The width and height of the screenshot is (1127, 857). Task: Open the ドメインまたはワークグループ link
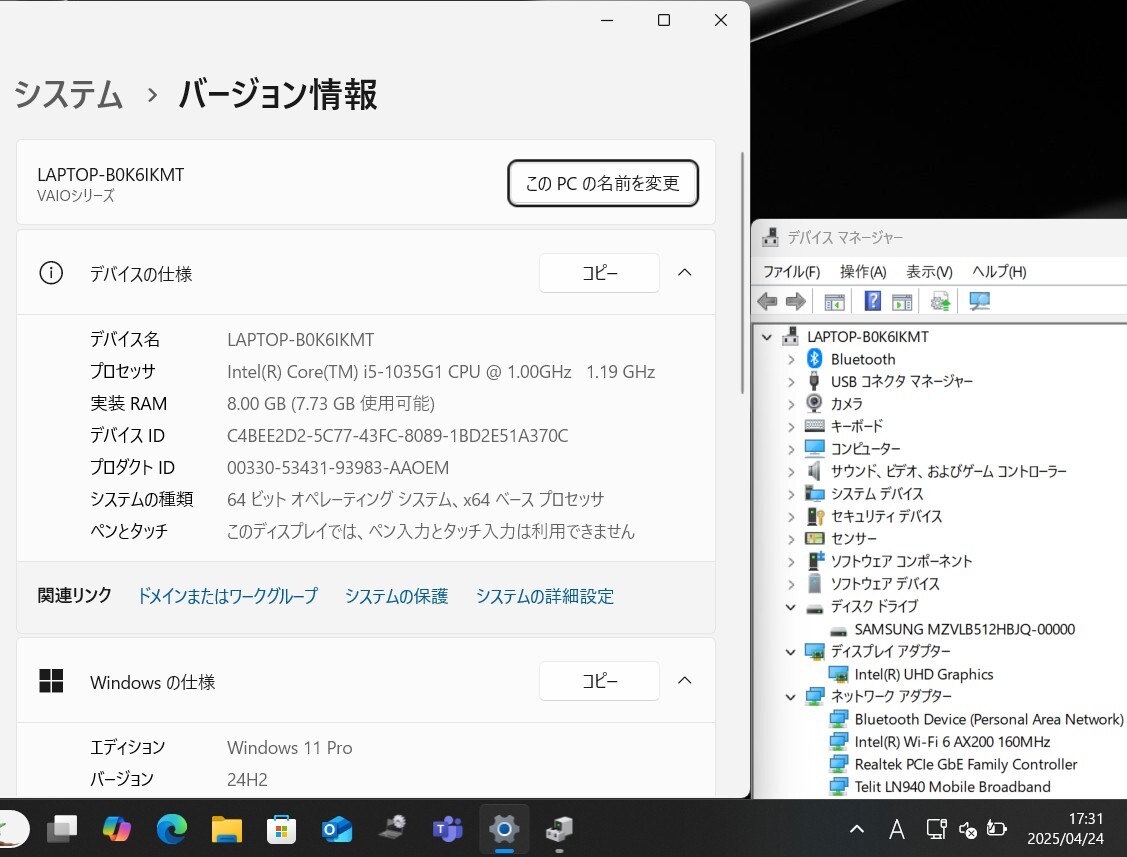click(227, 596)
